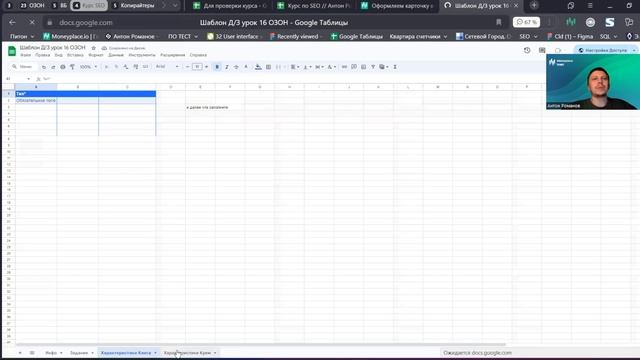Click the horizontal scrollbar of the sheet
Viewport: 640px width, 360px height.
coord(260,345)
